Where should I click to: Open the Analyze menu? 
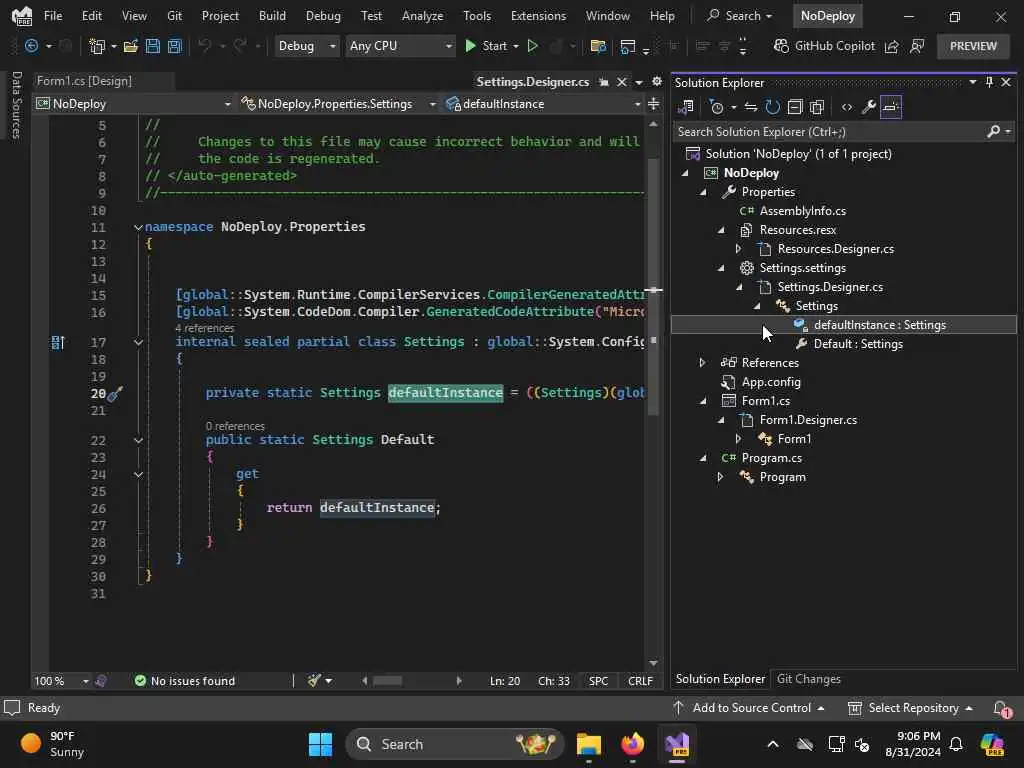pos(423,16)
